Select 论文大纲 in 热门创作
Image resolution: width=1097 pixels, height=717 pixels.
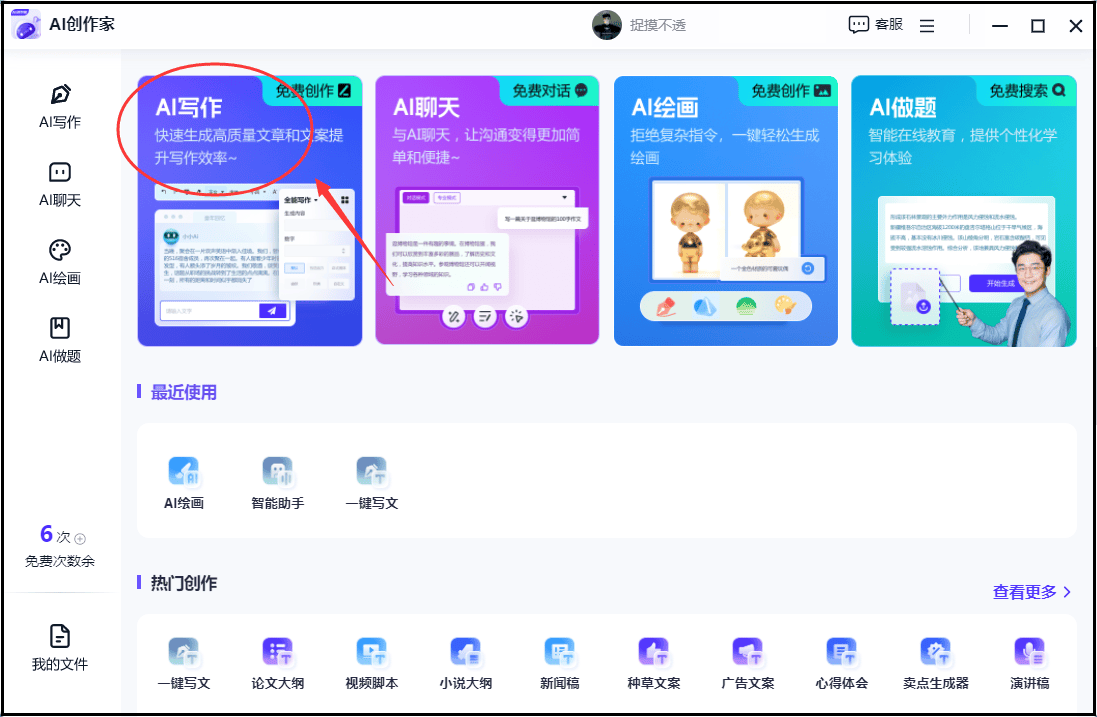pos(278,663)
